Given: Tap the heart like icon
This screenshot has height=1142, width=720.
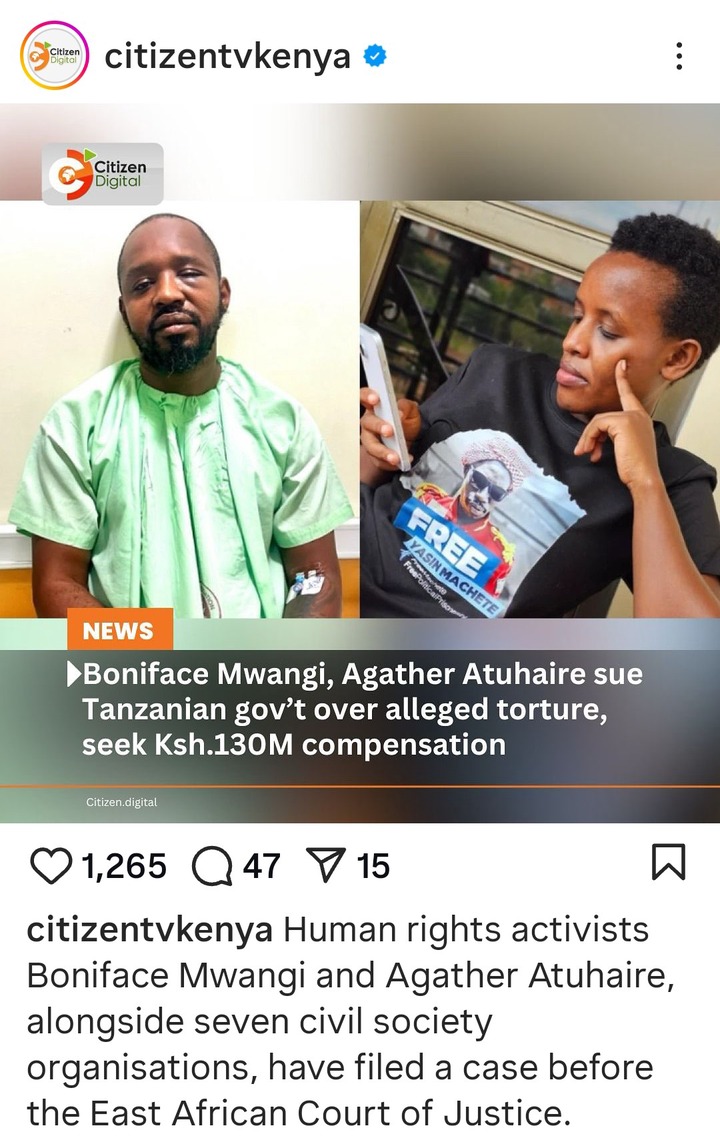Looking at the screenshot, I should click(51, 866).
